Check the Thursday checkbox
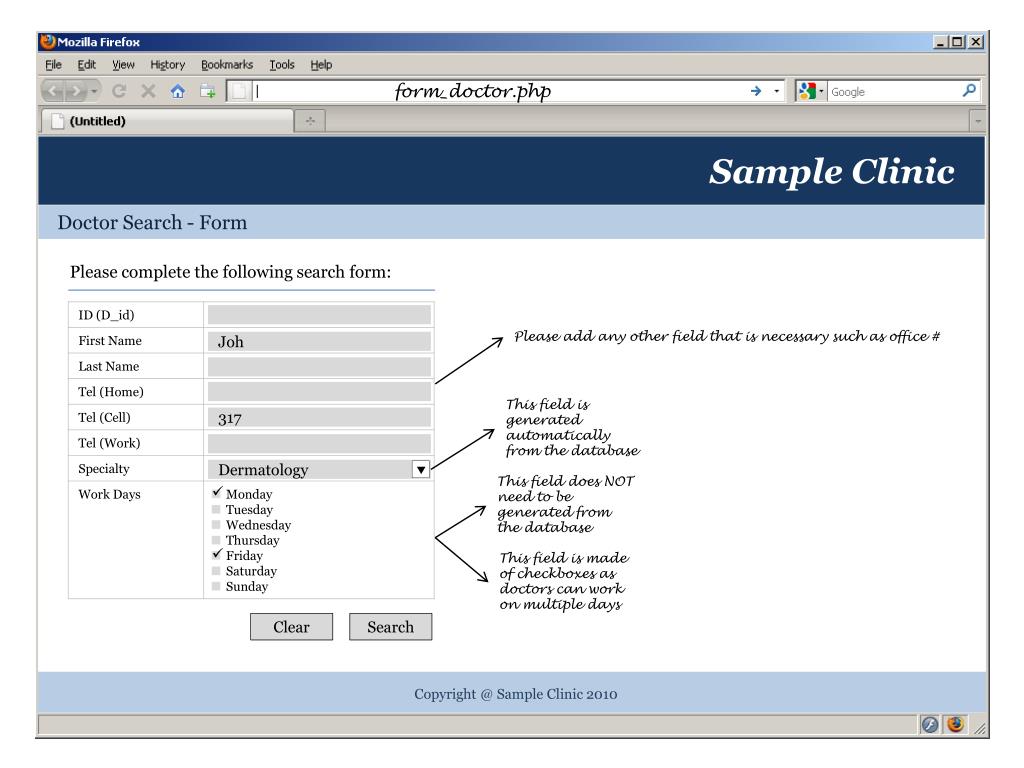The width and height of the screenshot is (1024, 768). (216, 540)
